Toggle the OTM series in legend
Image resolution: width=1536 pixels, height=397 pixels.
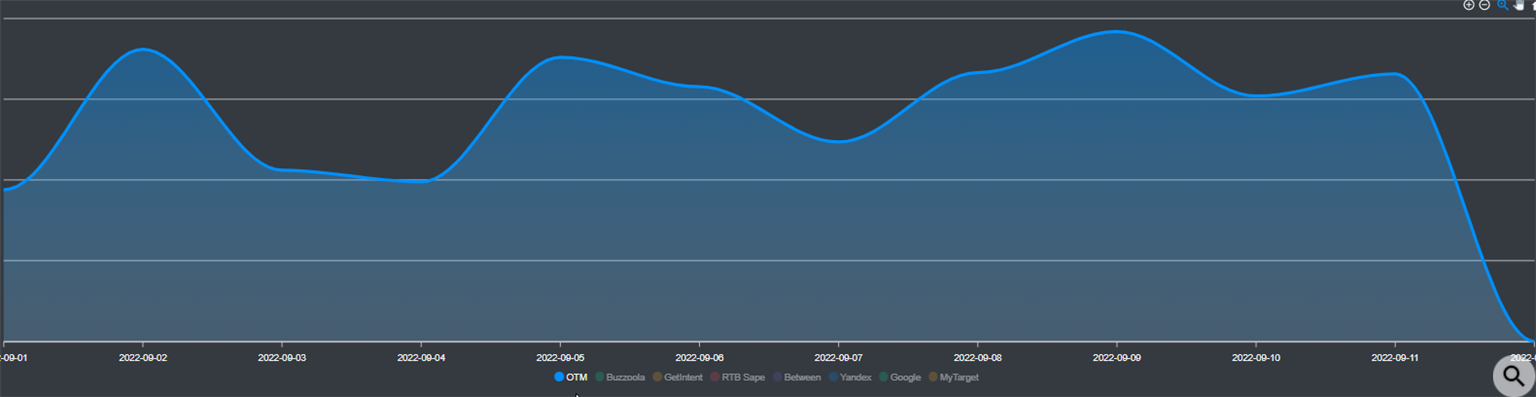pos(571,377)
